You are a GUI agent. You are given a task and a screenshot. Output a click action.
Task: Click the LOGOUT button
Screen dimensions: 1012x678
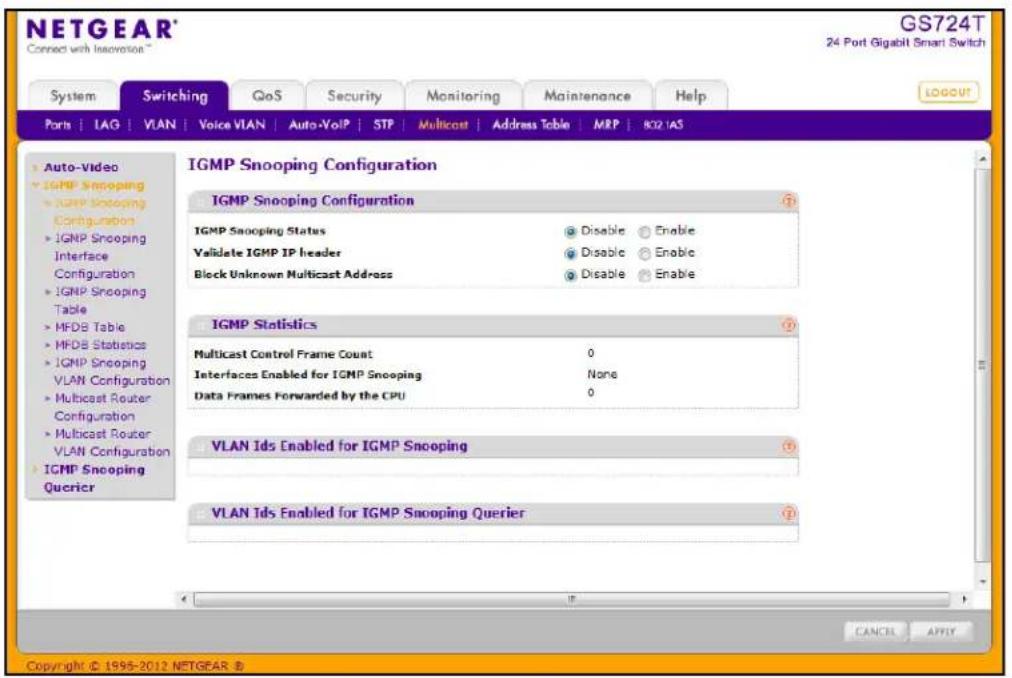[947, 92]
